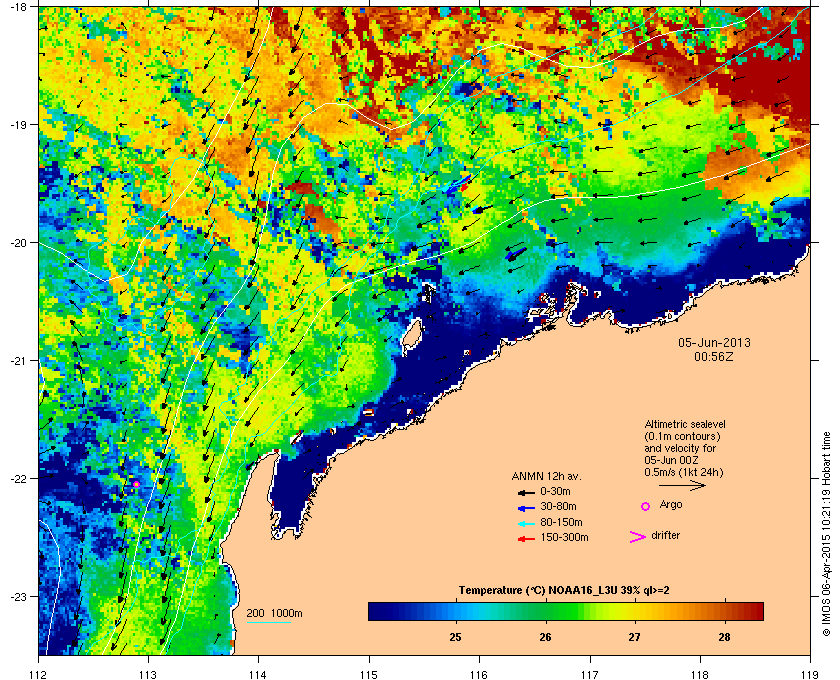Click the longitude axis label 115
Viewport: 840px width, 680px height.
[x=369, y=675]
